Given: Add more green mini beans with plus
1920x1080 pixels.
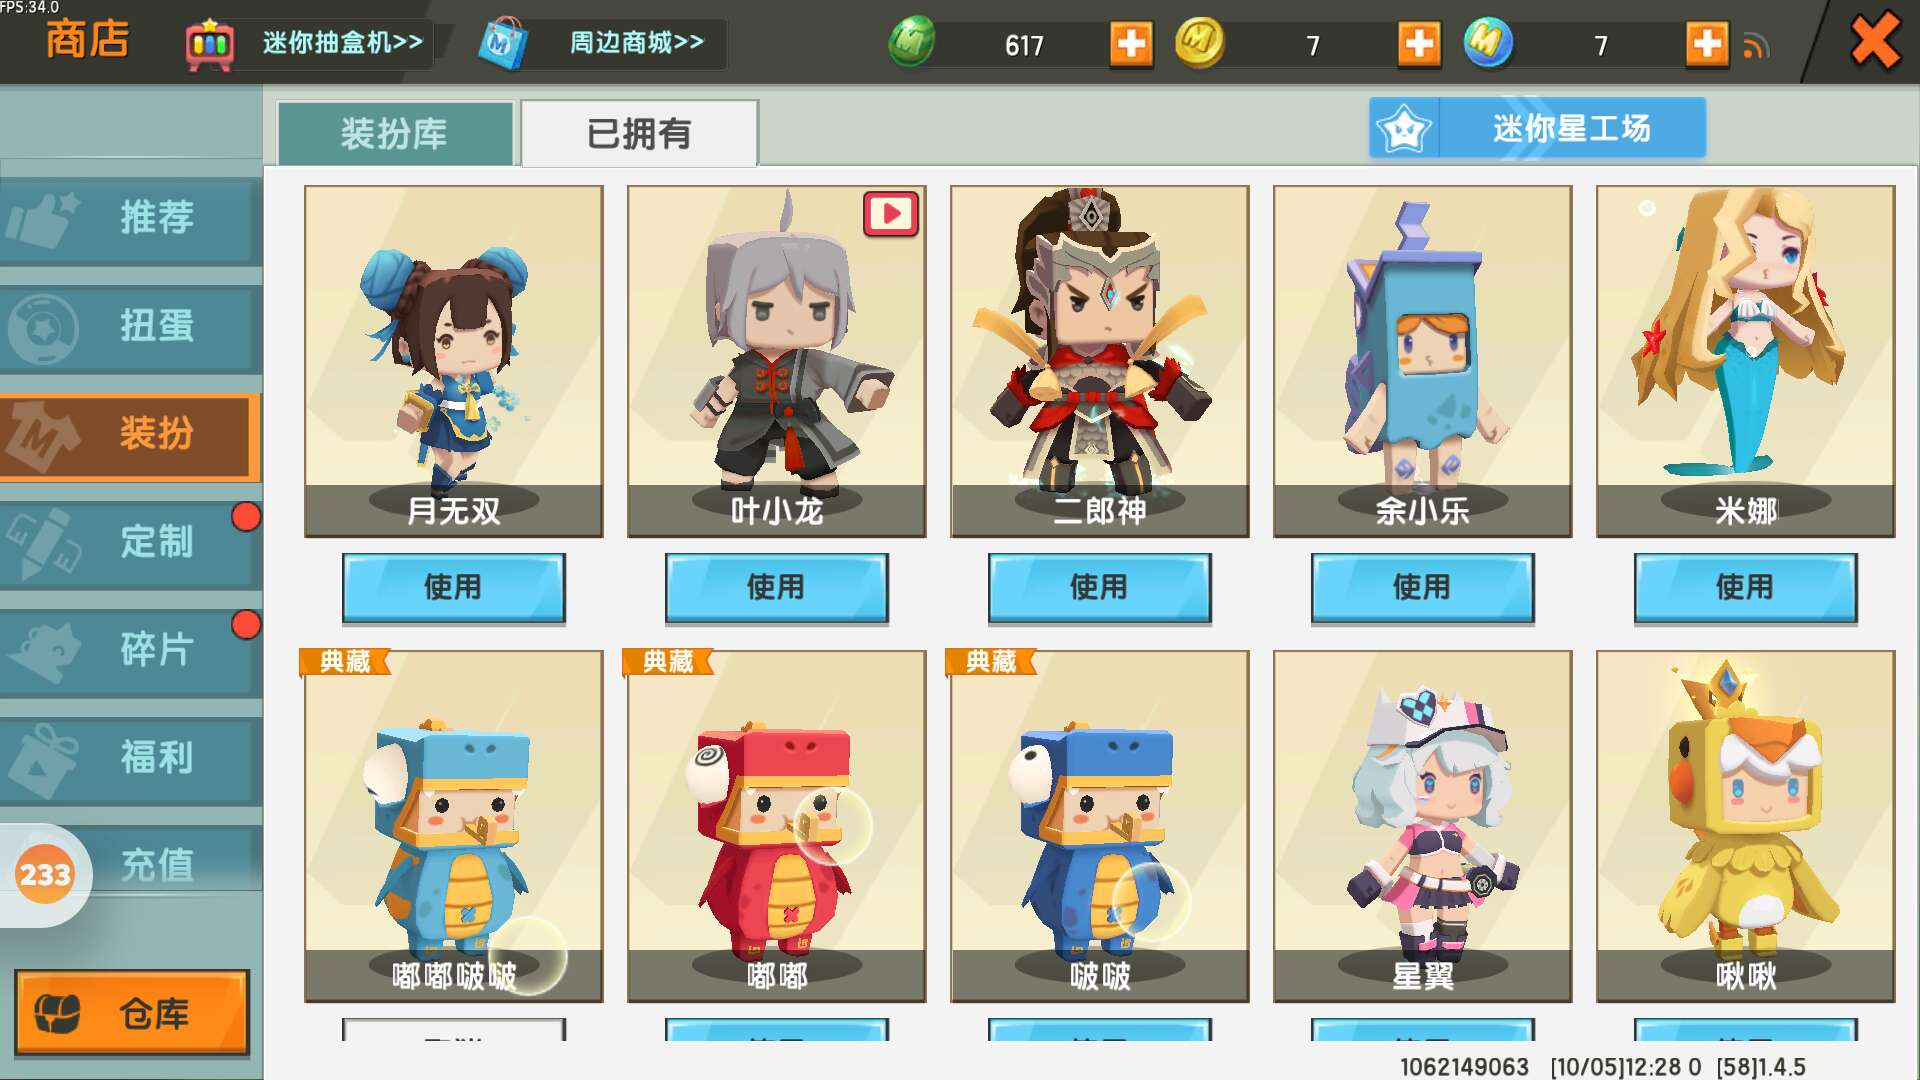Looking at the screenshot, I should [1131, 44].
